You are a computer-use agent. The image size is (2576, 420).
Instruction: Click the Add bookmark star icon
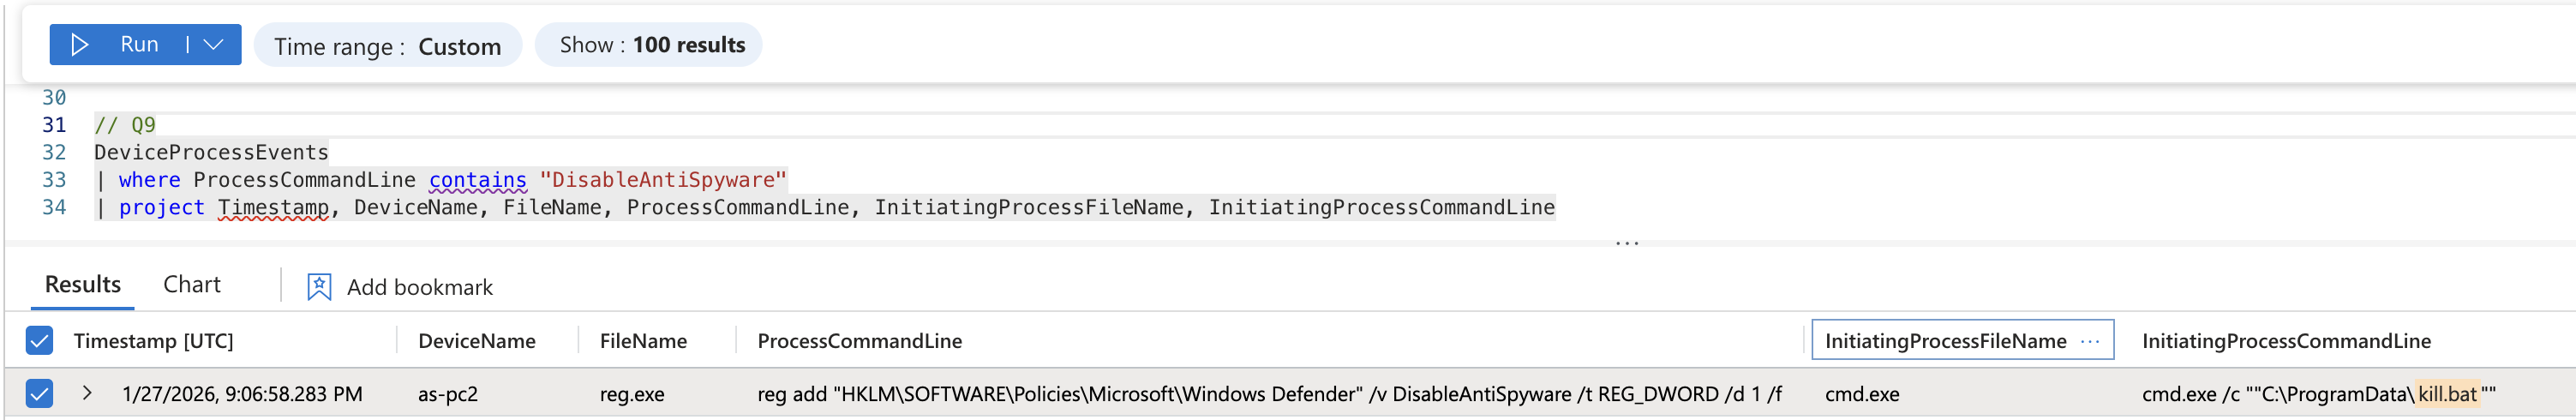(319, 287)
